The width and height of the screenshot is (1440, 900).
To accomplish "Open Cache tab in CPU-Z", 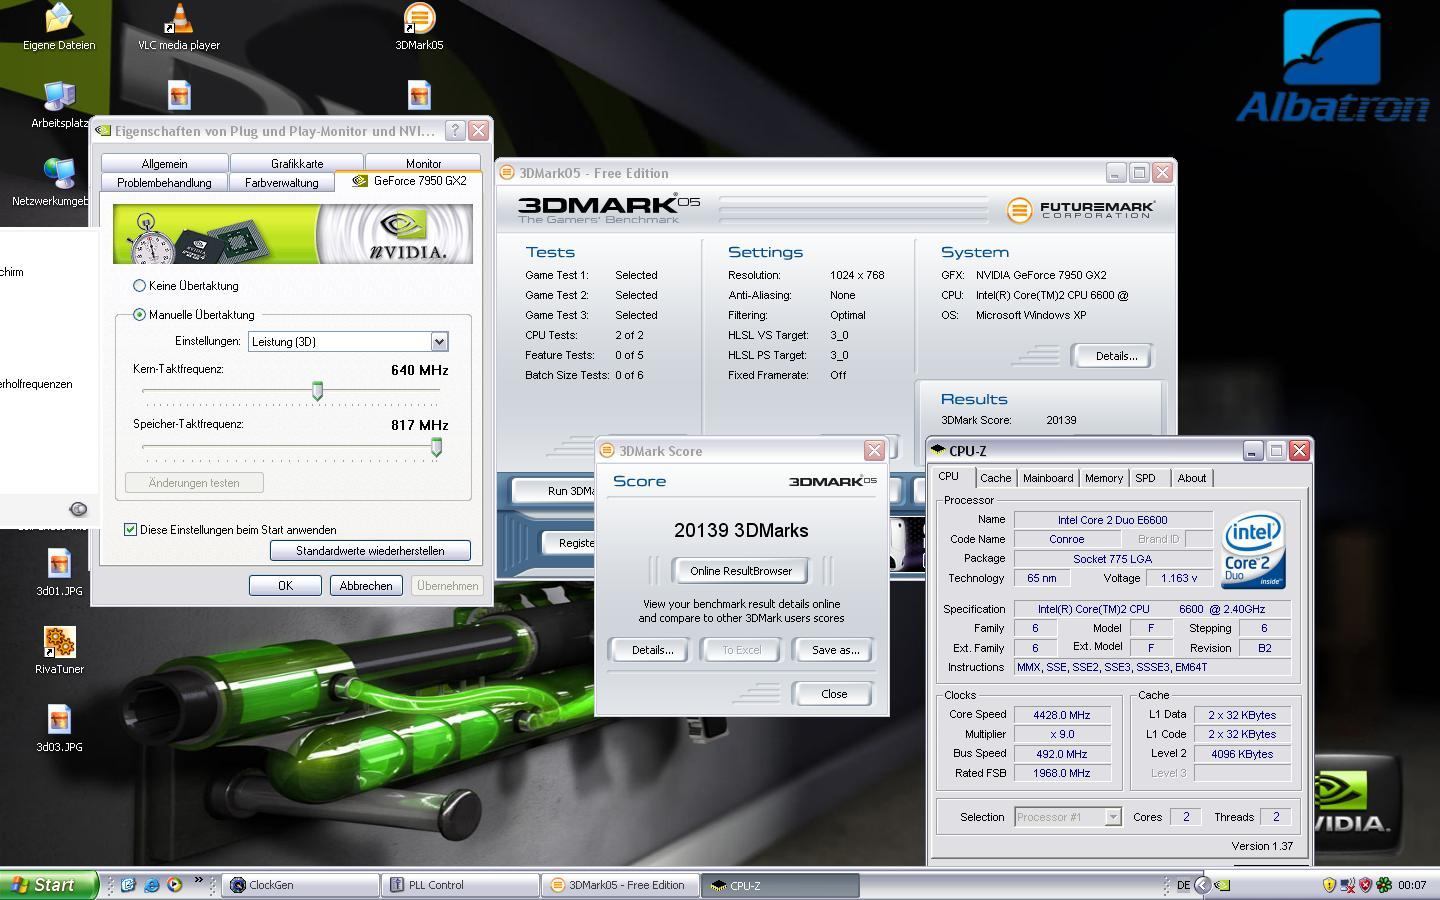I will 995,478.
